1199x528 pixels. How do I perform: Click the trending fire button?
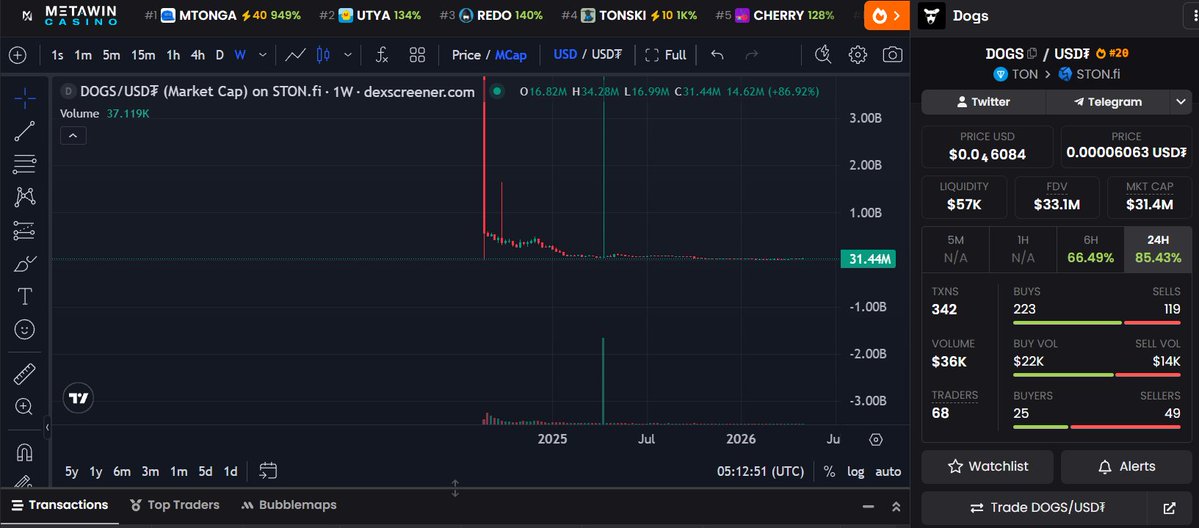886,15
